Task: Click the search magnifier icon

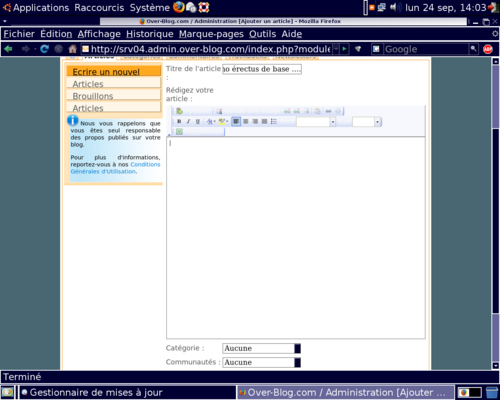Action: click(473, 49)
